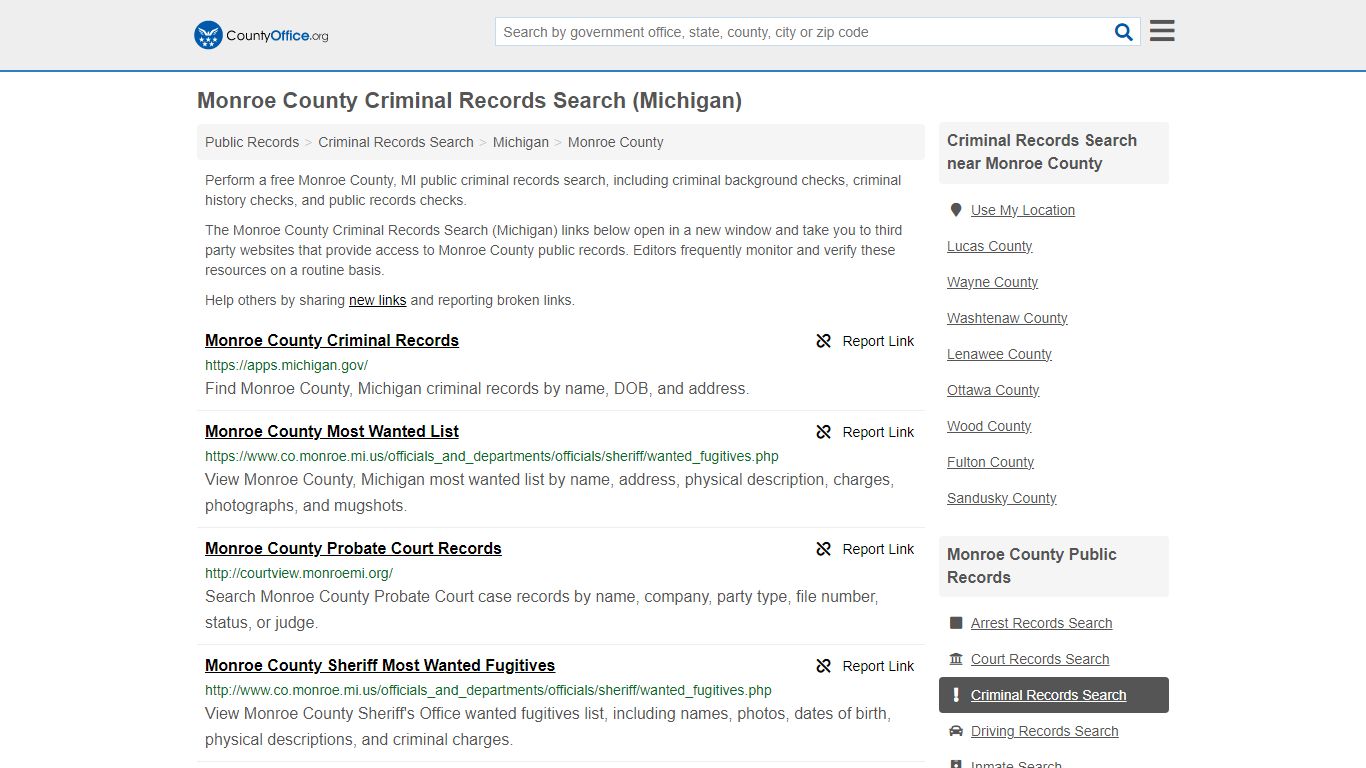Open Washtenaw County link
This screenshot has width=1366, height=768.
[x=1007, y=318]
